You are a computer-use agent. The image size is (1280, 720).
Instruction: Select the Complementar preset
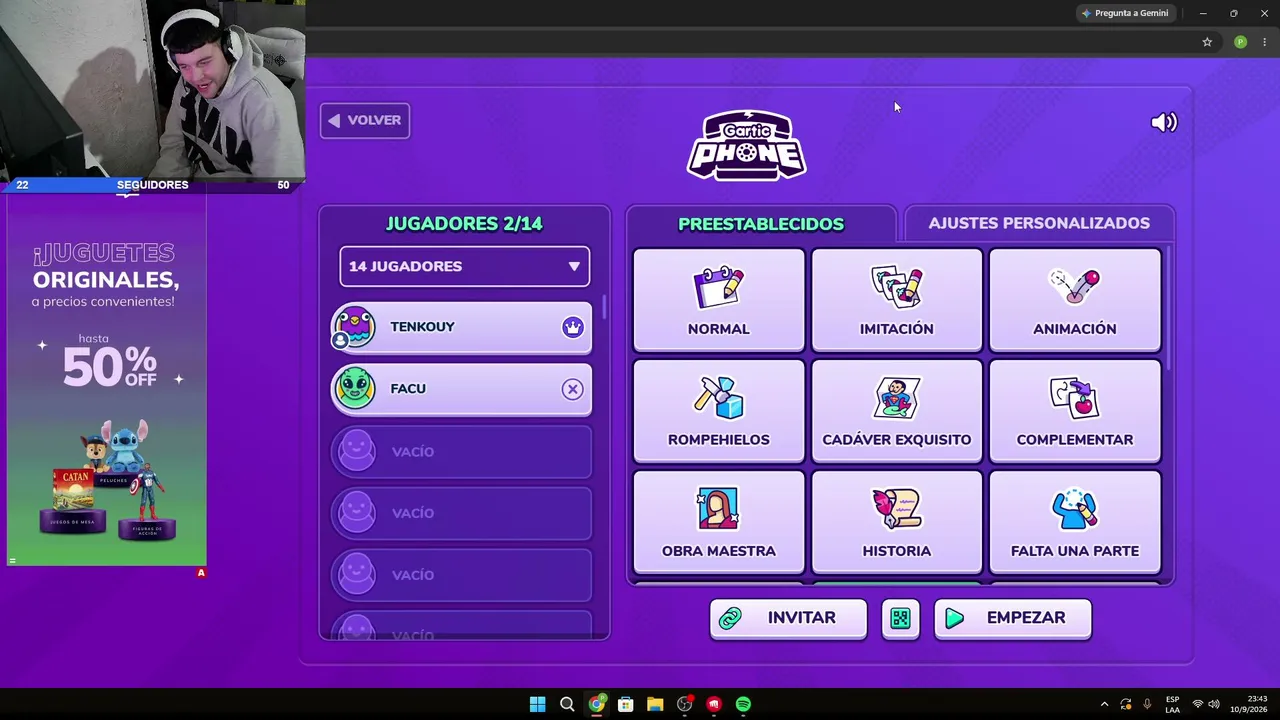point(1075,411)
